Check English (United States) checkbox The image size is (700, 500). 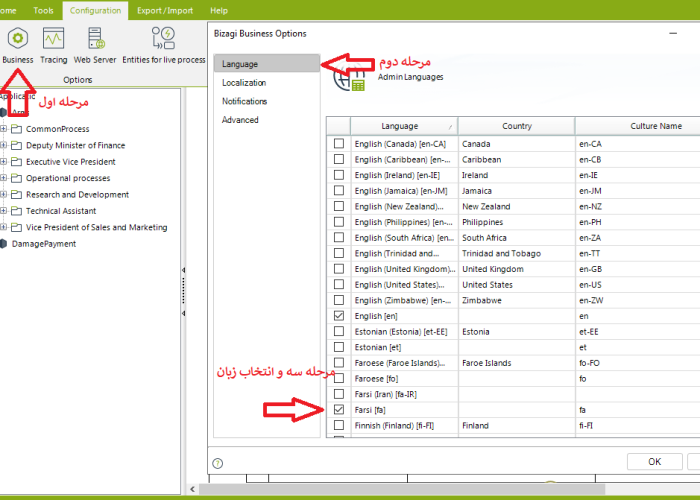pyautogui.click(x=339, y=284)
